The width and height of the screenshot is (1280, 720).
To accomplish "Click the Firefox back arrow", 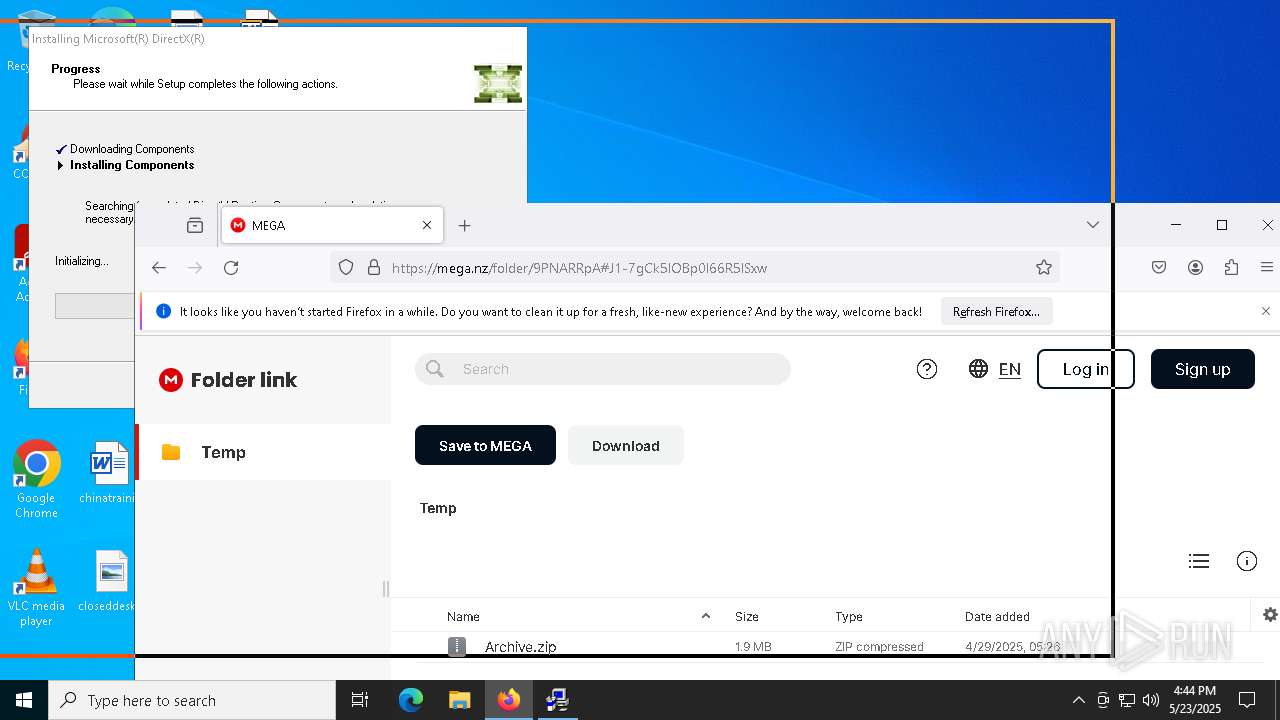I will (159, 268).
